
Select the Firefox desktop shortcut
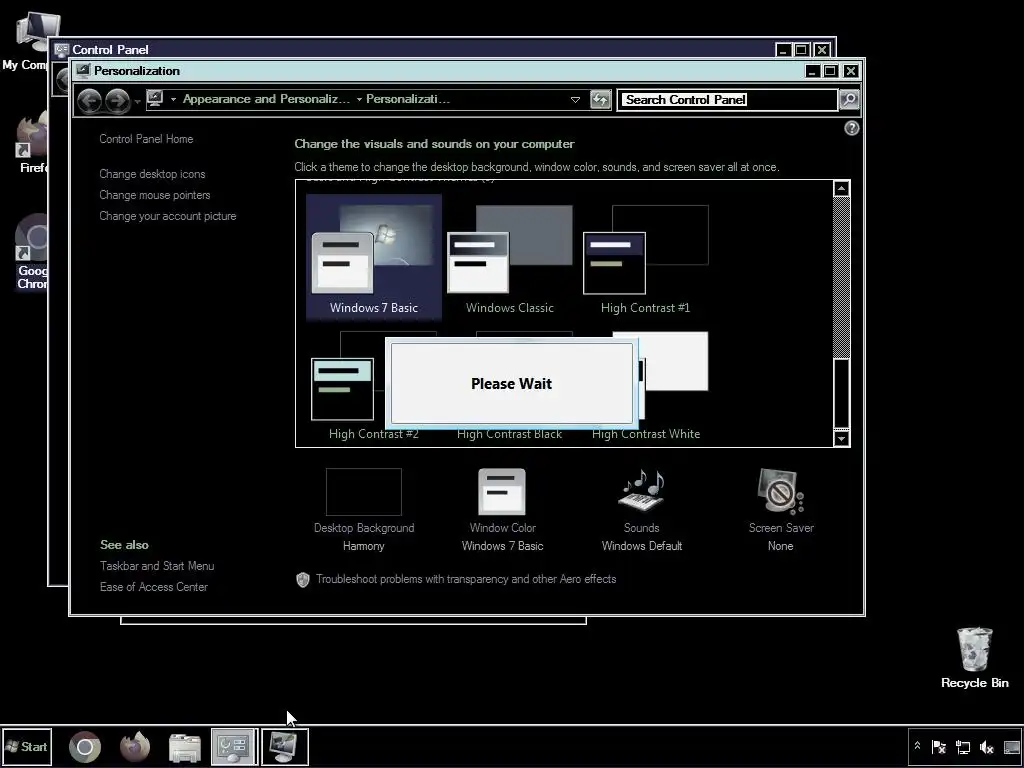coord(33,142)
